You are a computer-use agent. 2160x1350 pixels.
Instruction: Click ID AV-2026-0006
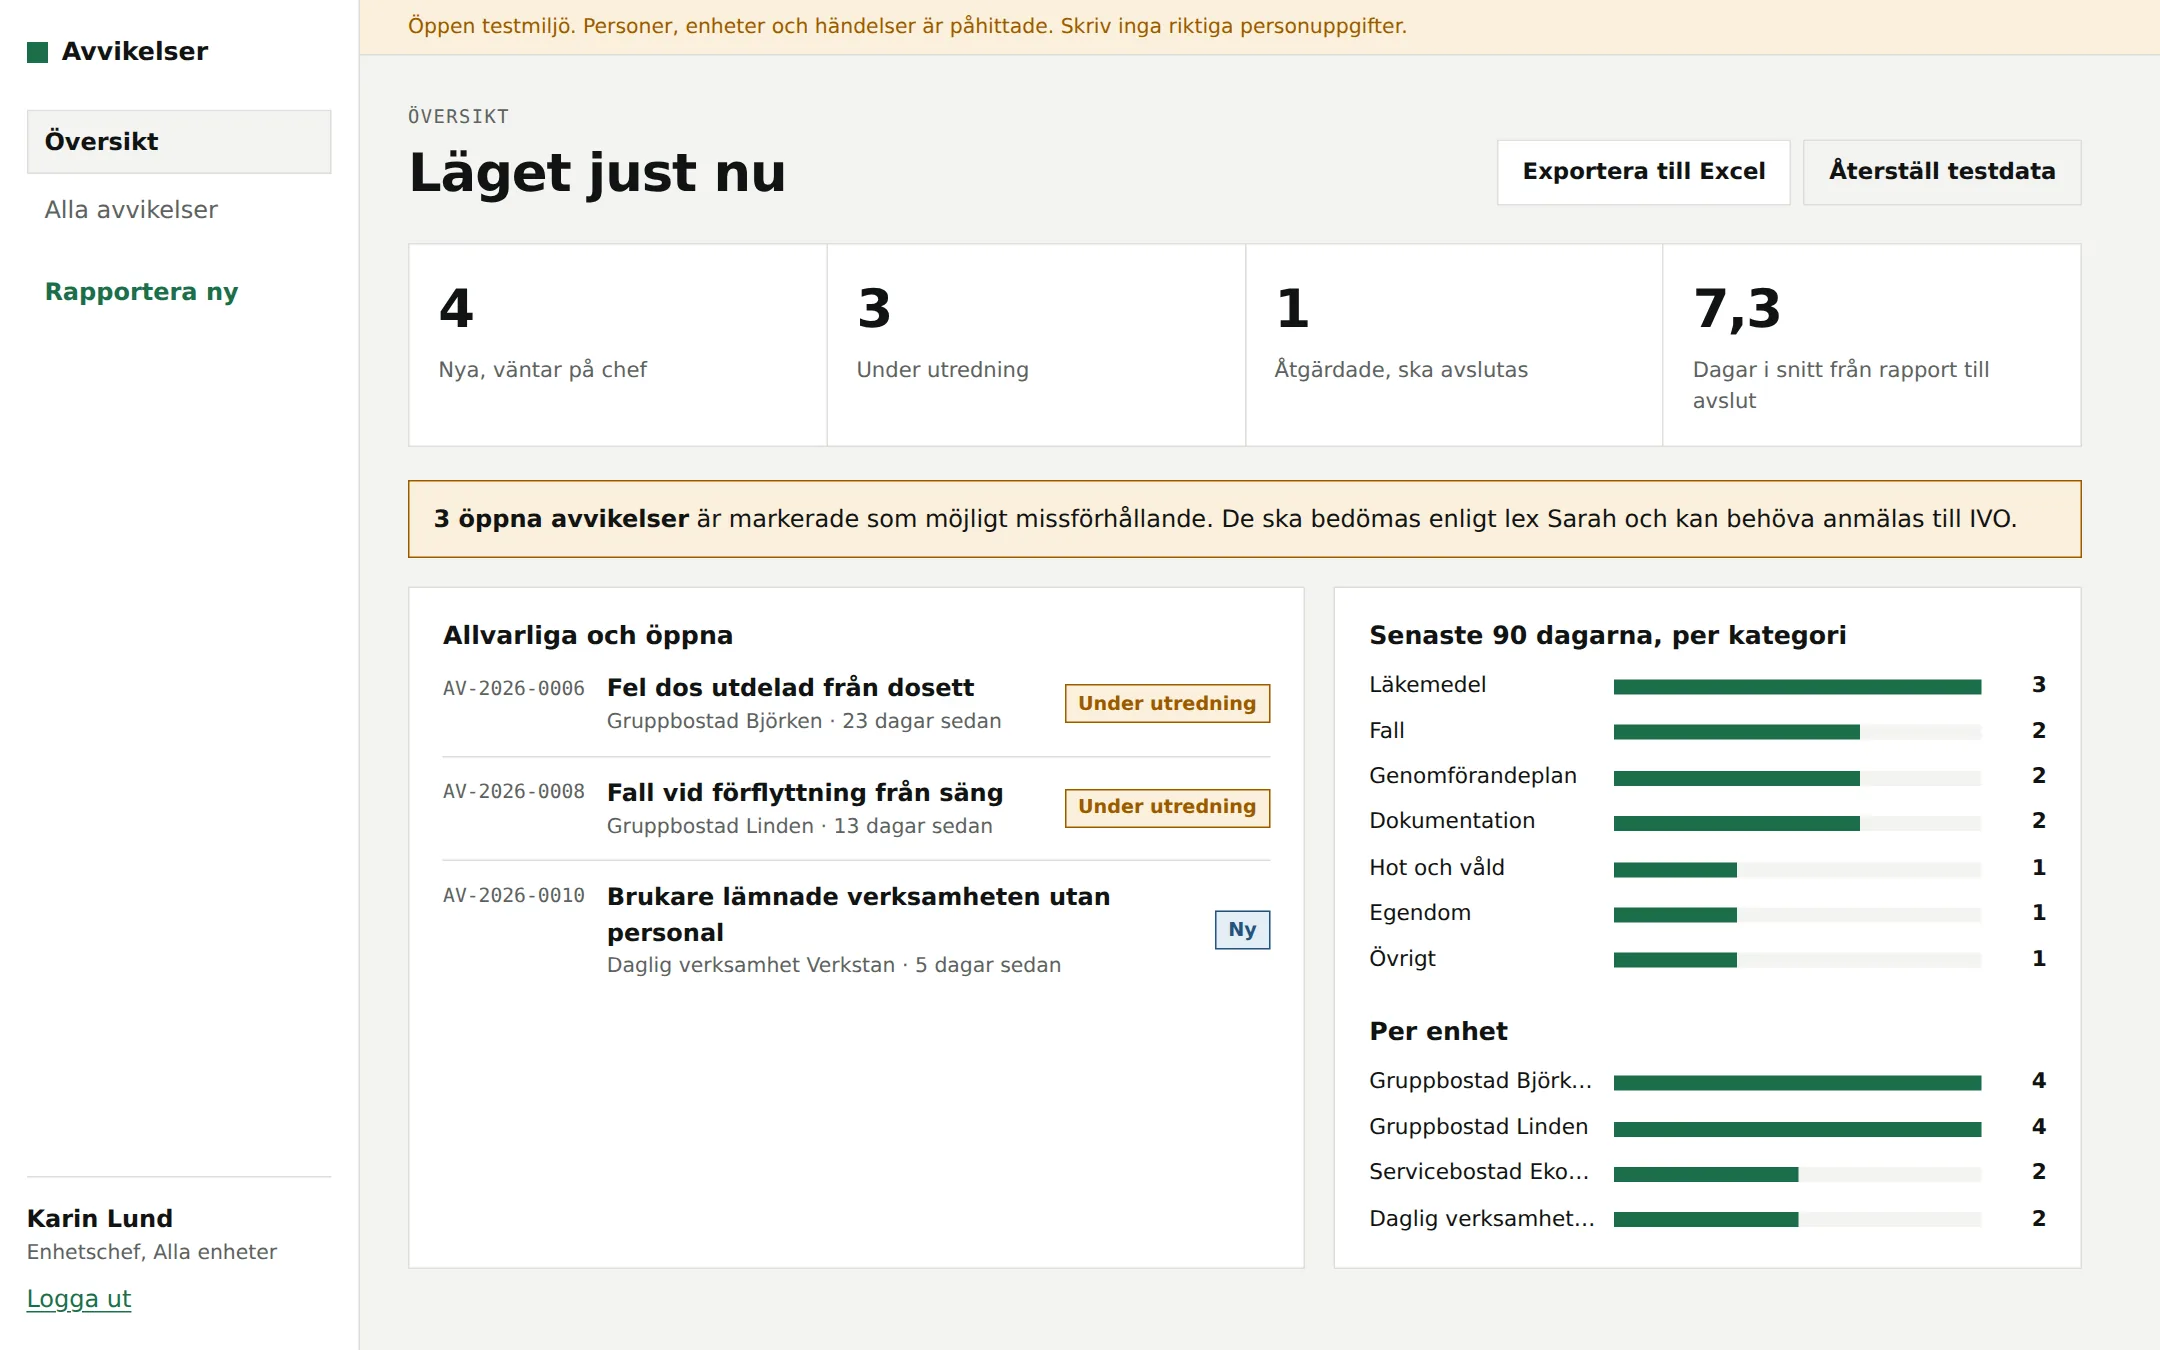point(514,689)
